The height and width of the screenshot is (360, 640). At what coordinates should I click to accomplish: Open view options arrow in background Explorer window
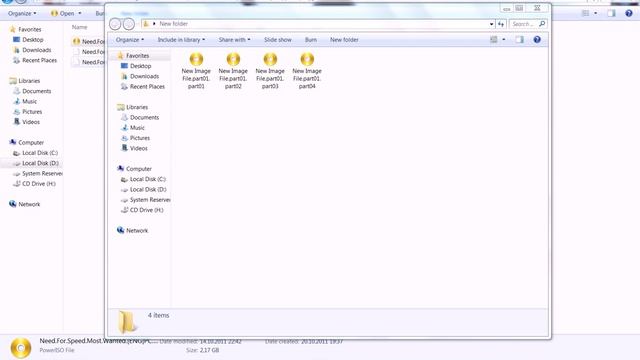tap(596, 13)
